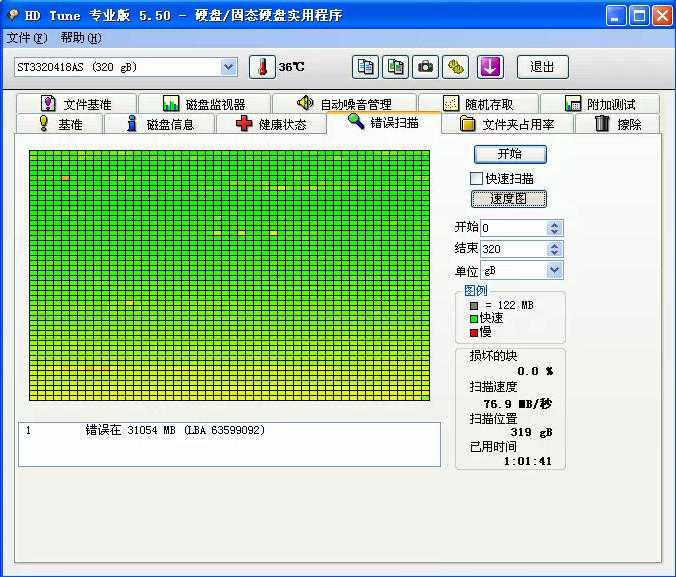The image size is (676, 577).
Task: Enable the 快速扫描 checkbox
Action: [x=476, y=178]
